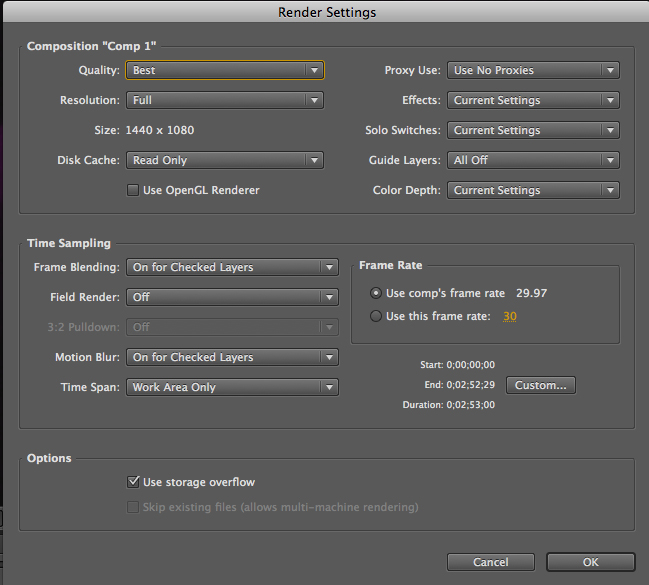Image resolution: width=649 pixels, height=585 pixels.
Task: Confirm render settings with OK
Action: click(591, 562)
